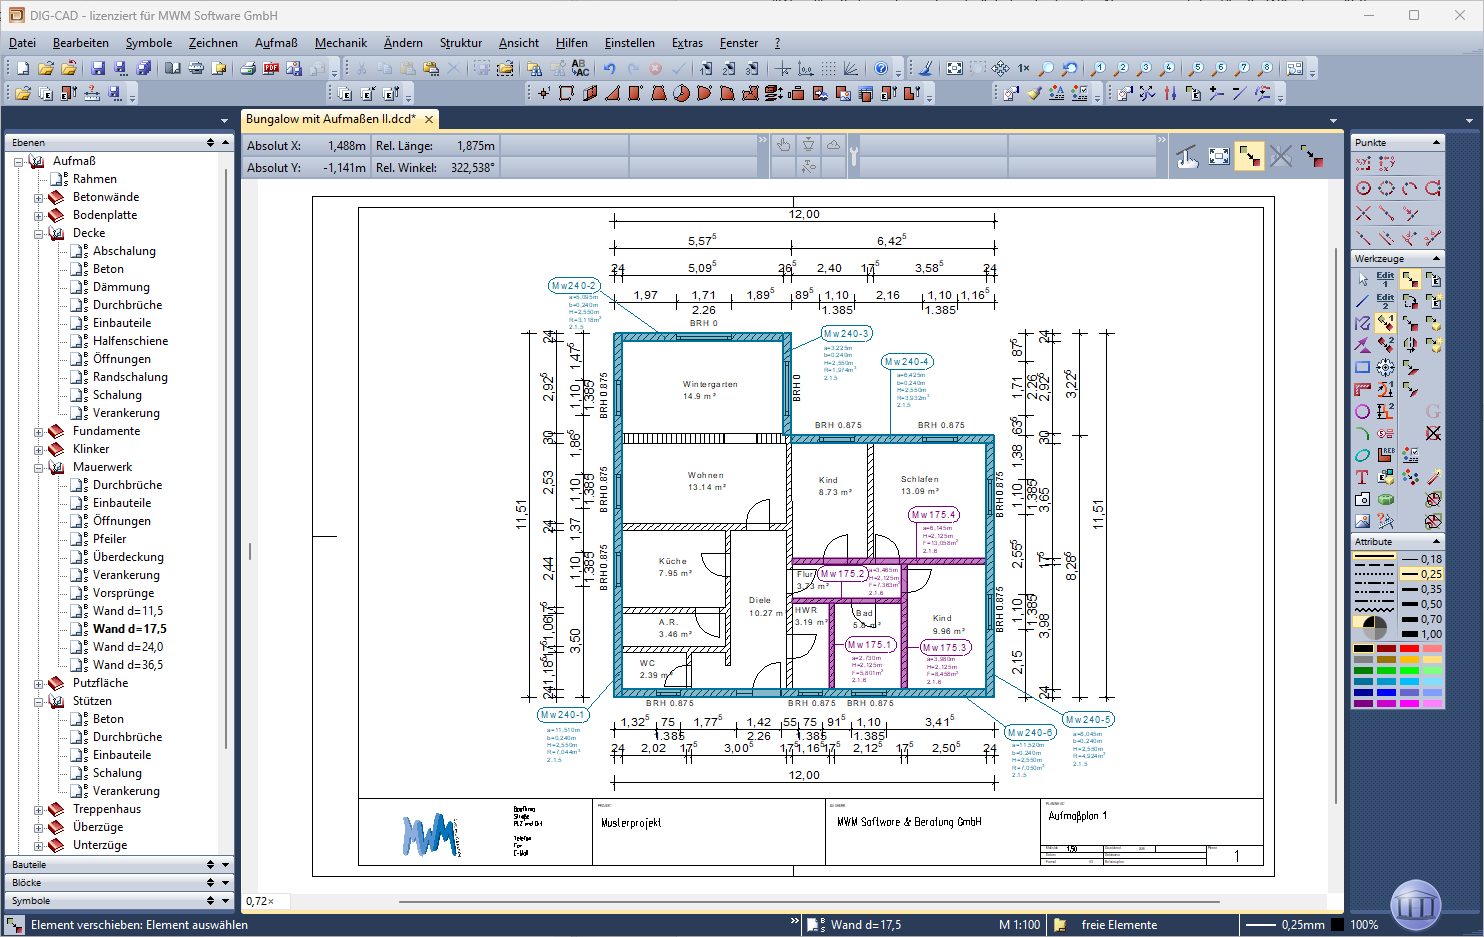Select the arrow pointer tool
The height and width of the screenshot is (937, 1484).
click(x=1362, y=279)
